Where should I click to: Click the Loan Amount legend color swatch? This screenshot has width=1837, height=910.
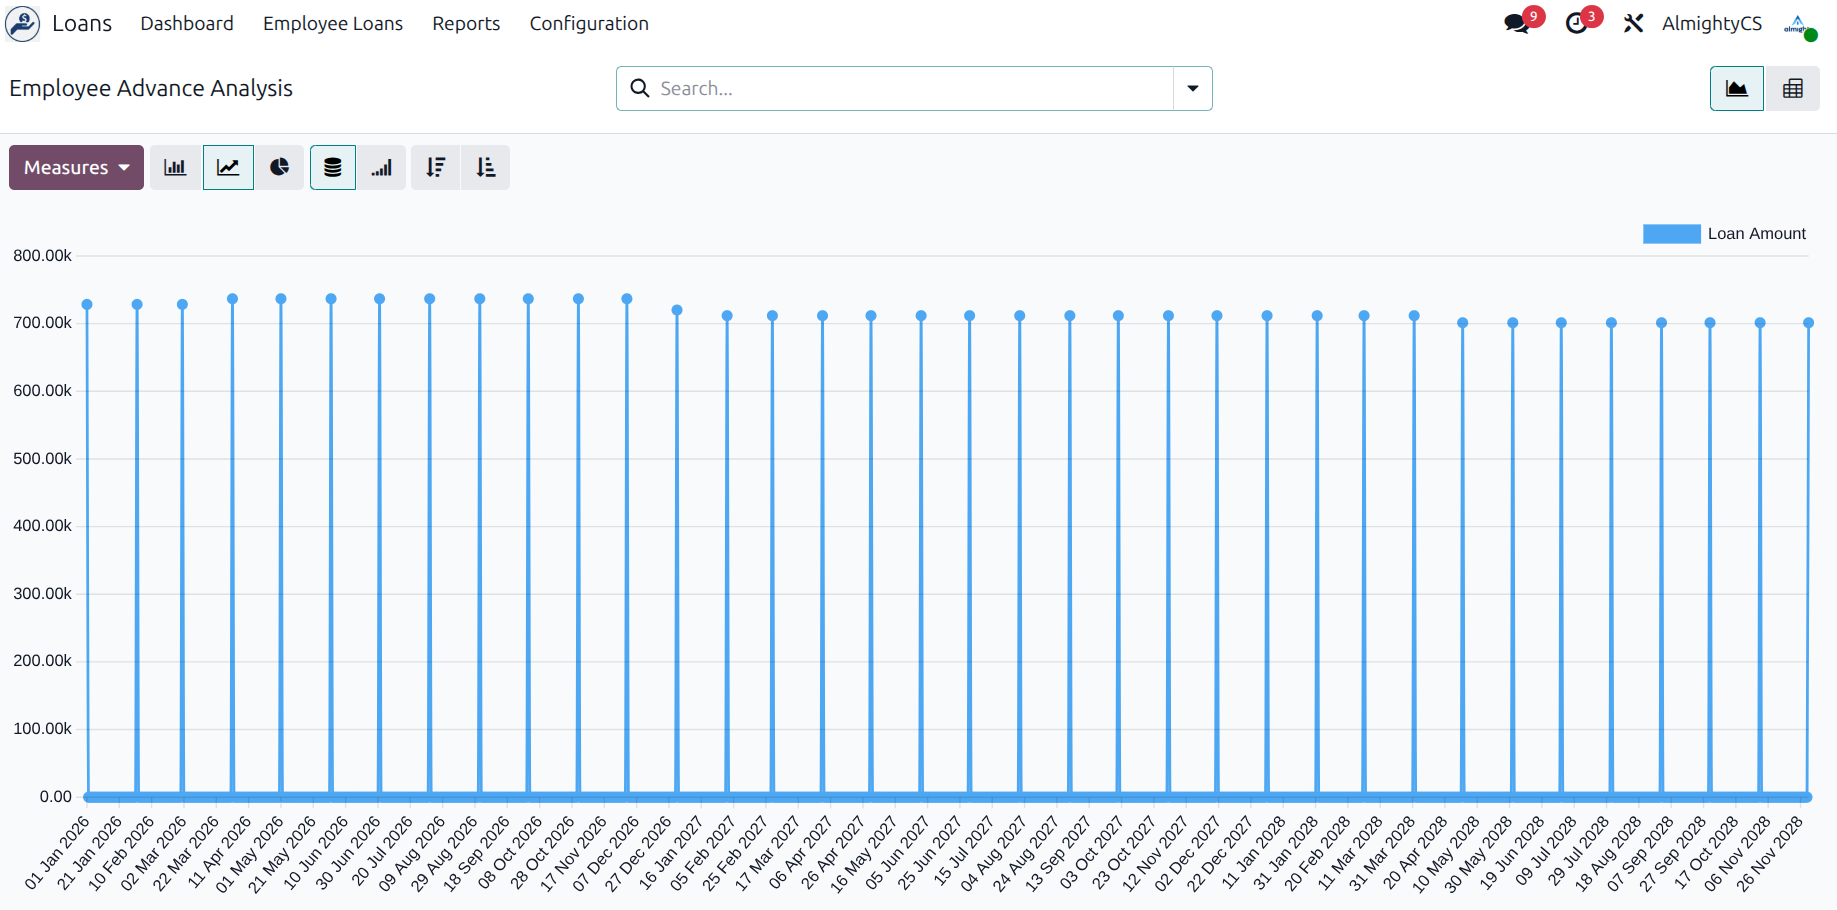tap(1671, 234)
